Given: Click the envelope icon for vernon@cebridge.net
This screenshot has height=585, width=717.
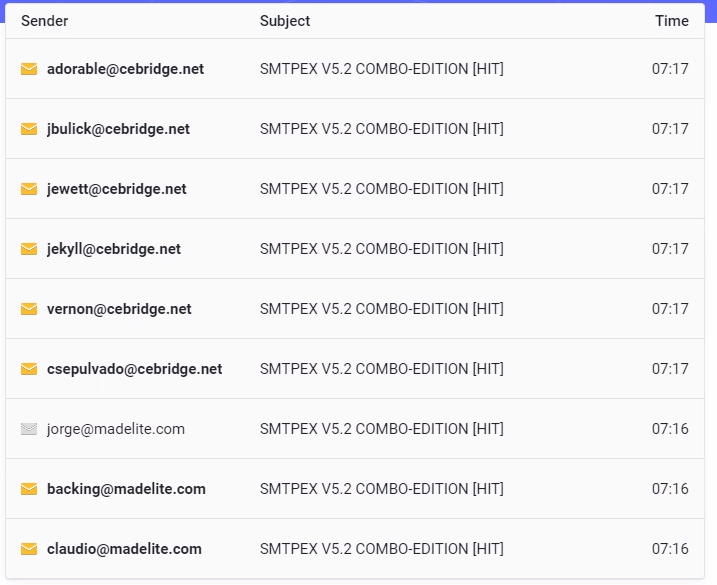Looking at the screenshot, I should [29, 309].
